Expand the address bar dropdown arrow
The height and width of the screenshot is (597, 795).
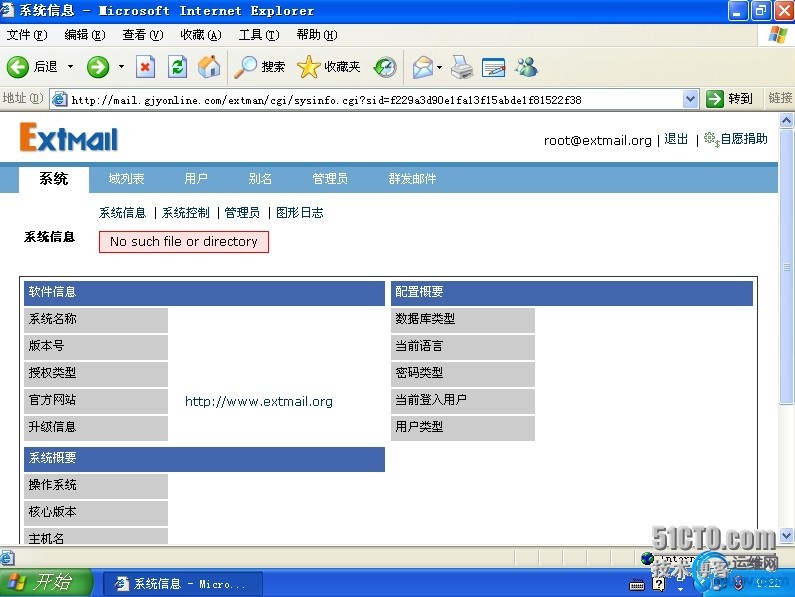tap(690, 99)
